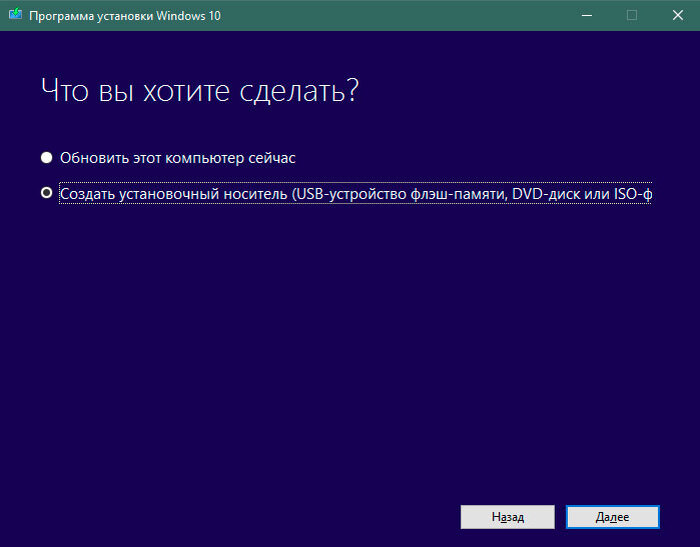Click the Windows 10 setup icon in title bar
The width and height of the screenshot is (700, 547).
coord(15,14)
